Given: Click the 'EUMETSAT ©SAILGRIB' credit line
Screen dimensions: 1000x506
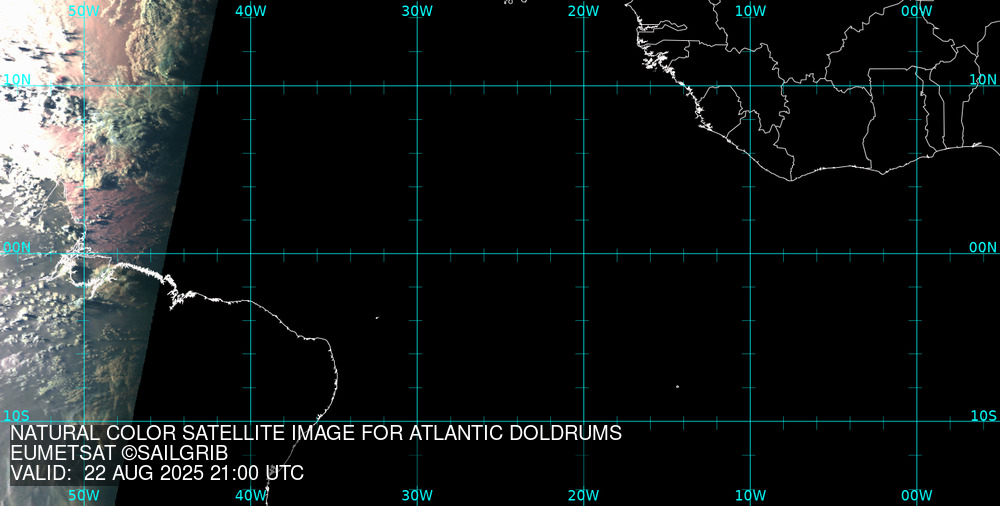Looking at the screenshot, I should [119, 453].
